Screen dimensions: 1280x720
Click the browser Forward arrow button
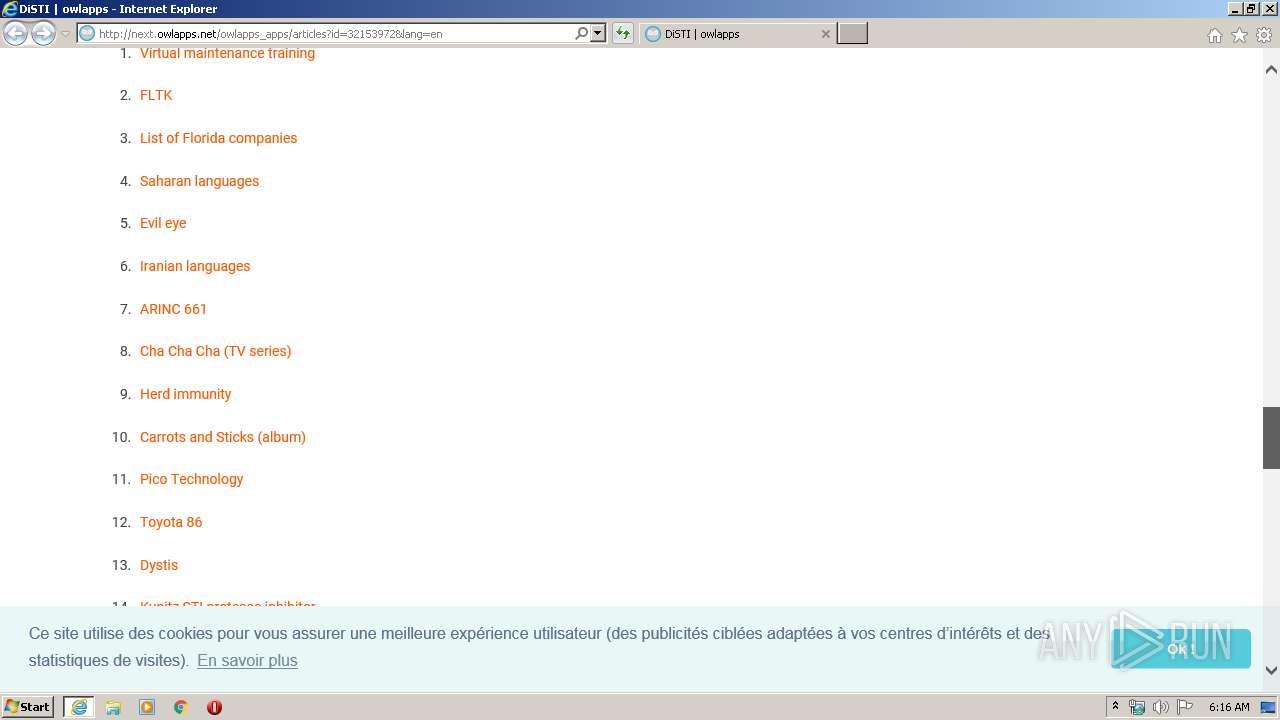(43, 34)
